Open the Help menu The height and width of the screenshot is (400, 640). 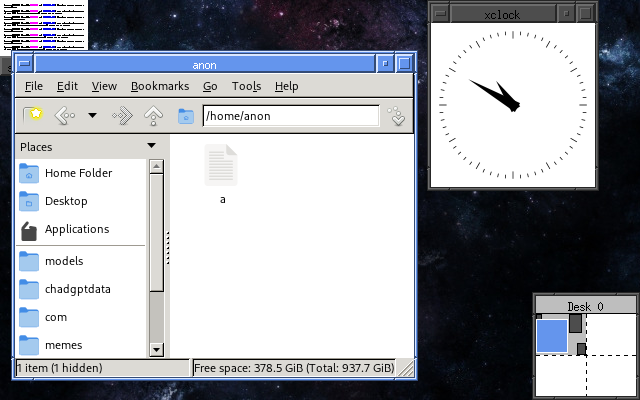tap(287, 86)
